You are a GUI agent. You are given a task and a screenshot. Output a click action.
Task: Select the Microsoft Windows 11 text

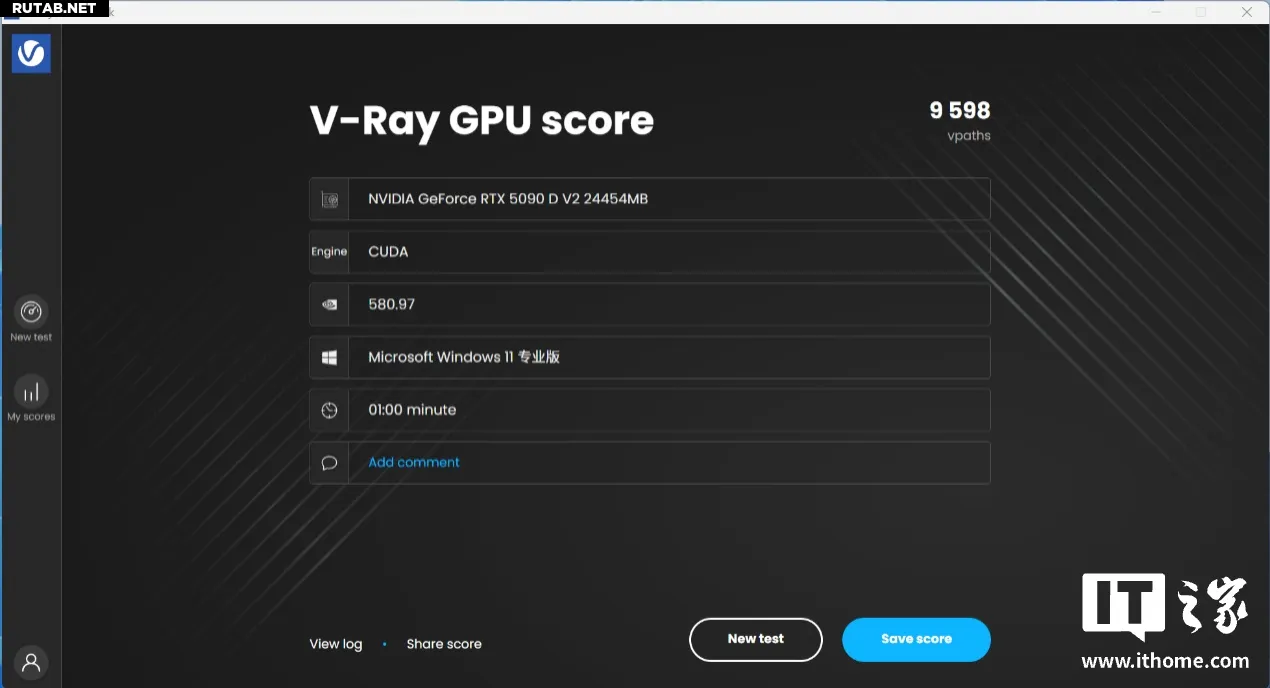(x=464, y=357)
